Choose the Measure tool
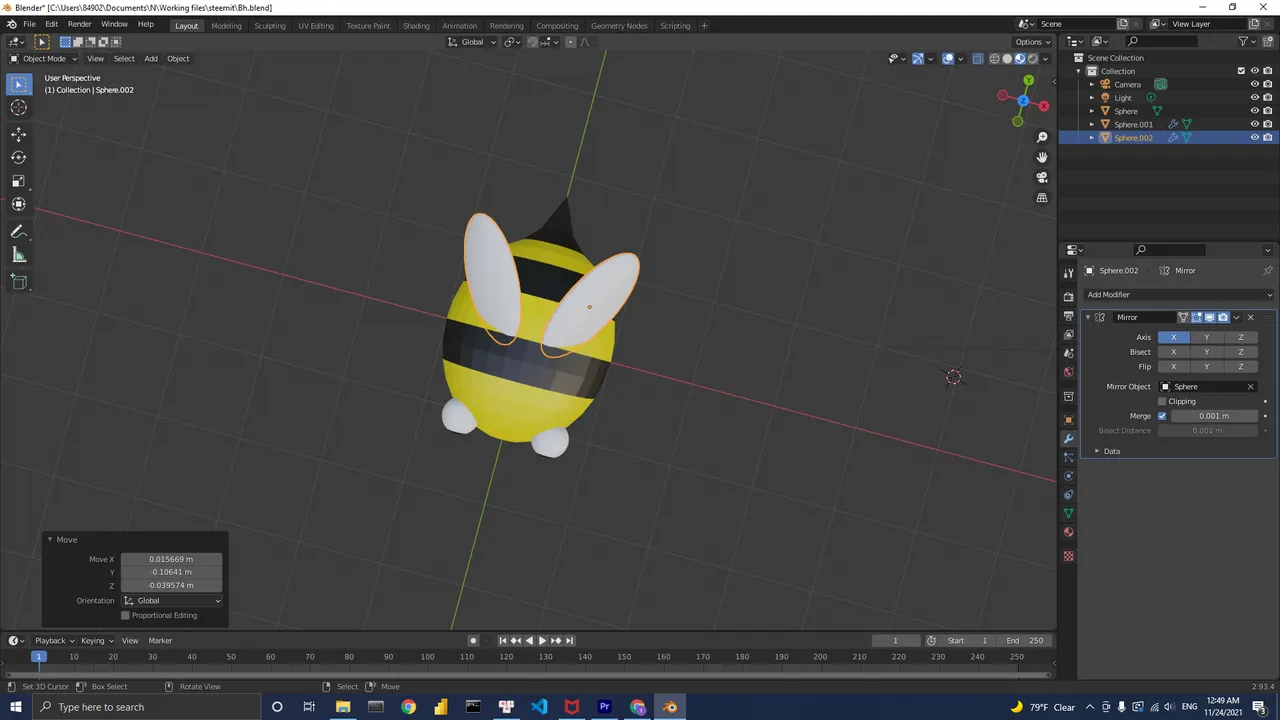The image size is (1280, 720). [x=19, y=256]
